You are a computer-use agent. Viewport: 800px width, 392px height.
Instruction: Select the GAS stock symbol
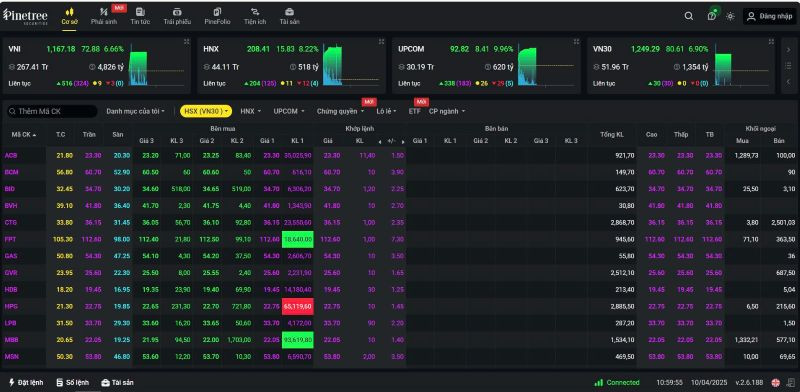(11, 256)
